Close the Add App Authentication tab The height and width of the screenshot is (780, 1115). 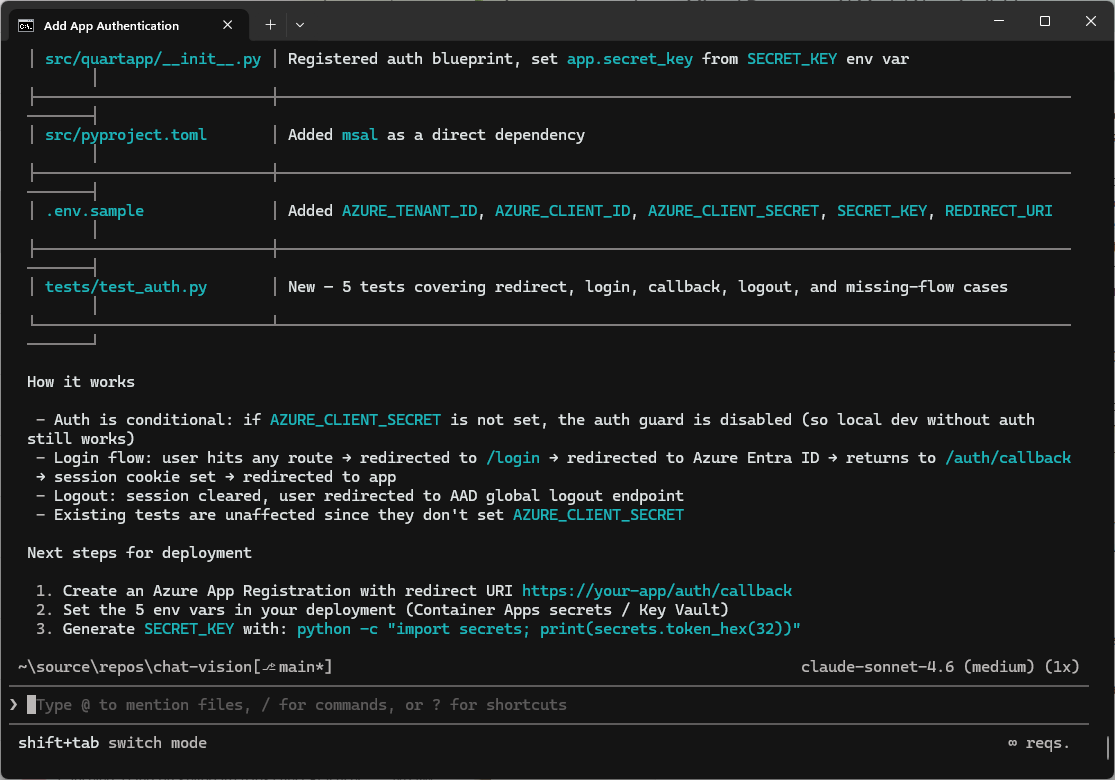click(227, 24)
